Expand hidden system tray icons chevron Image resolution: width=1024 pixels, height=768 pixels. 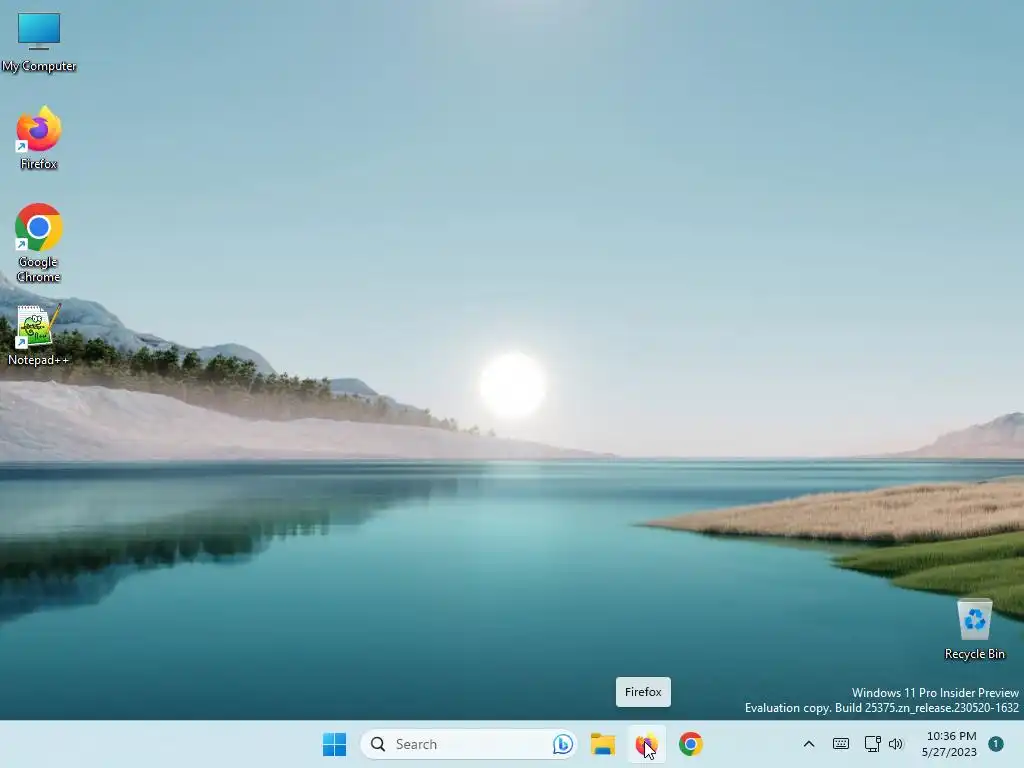click(808, 744)
